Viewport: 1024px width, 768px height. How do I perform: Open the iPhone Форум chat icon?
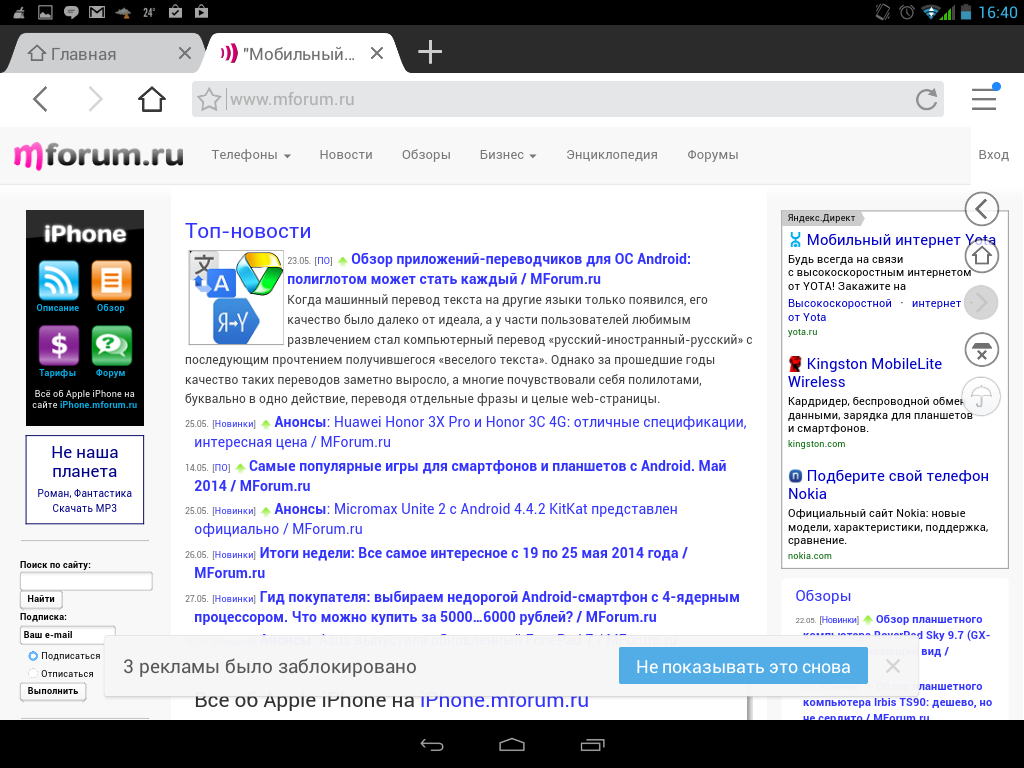111,345
